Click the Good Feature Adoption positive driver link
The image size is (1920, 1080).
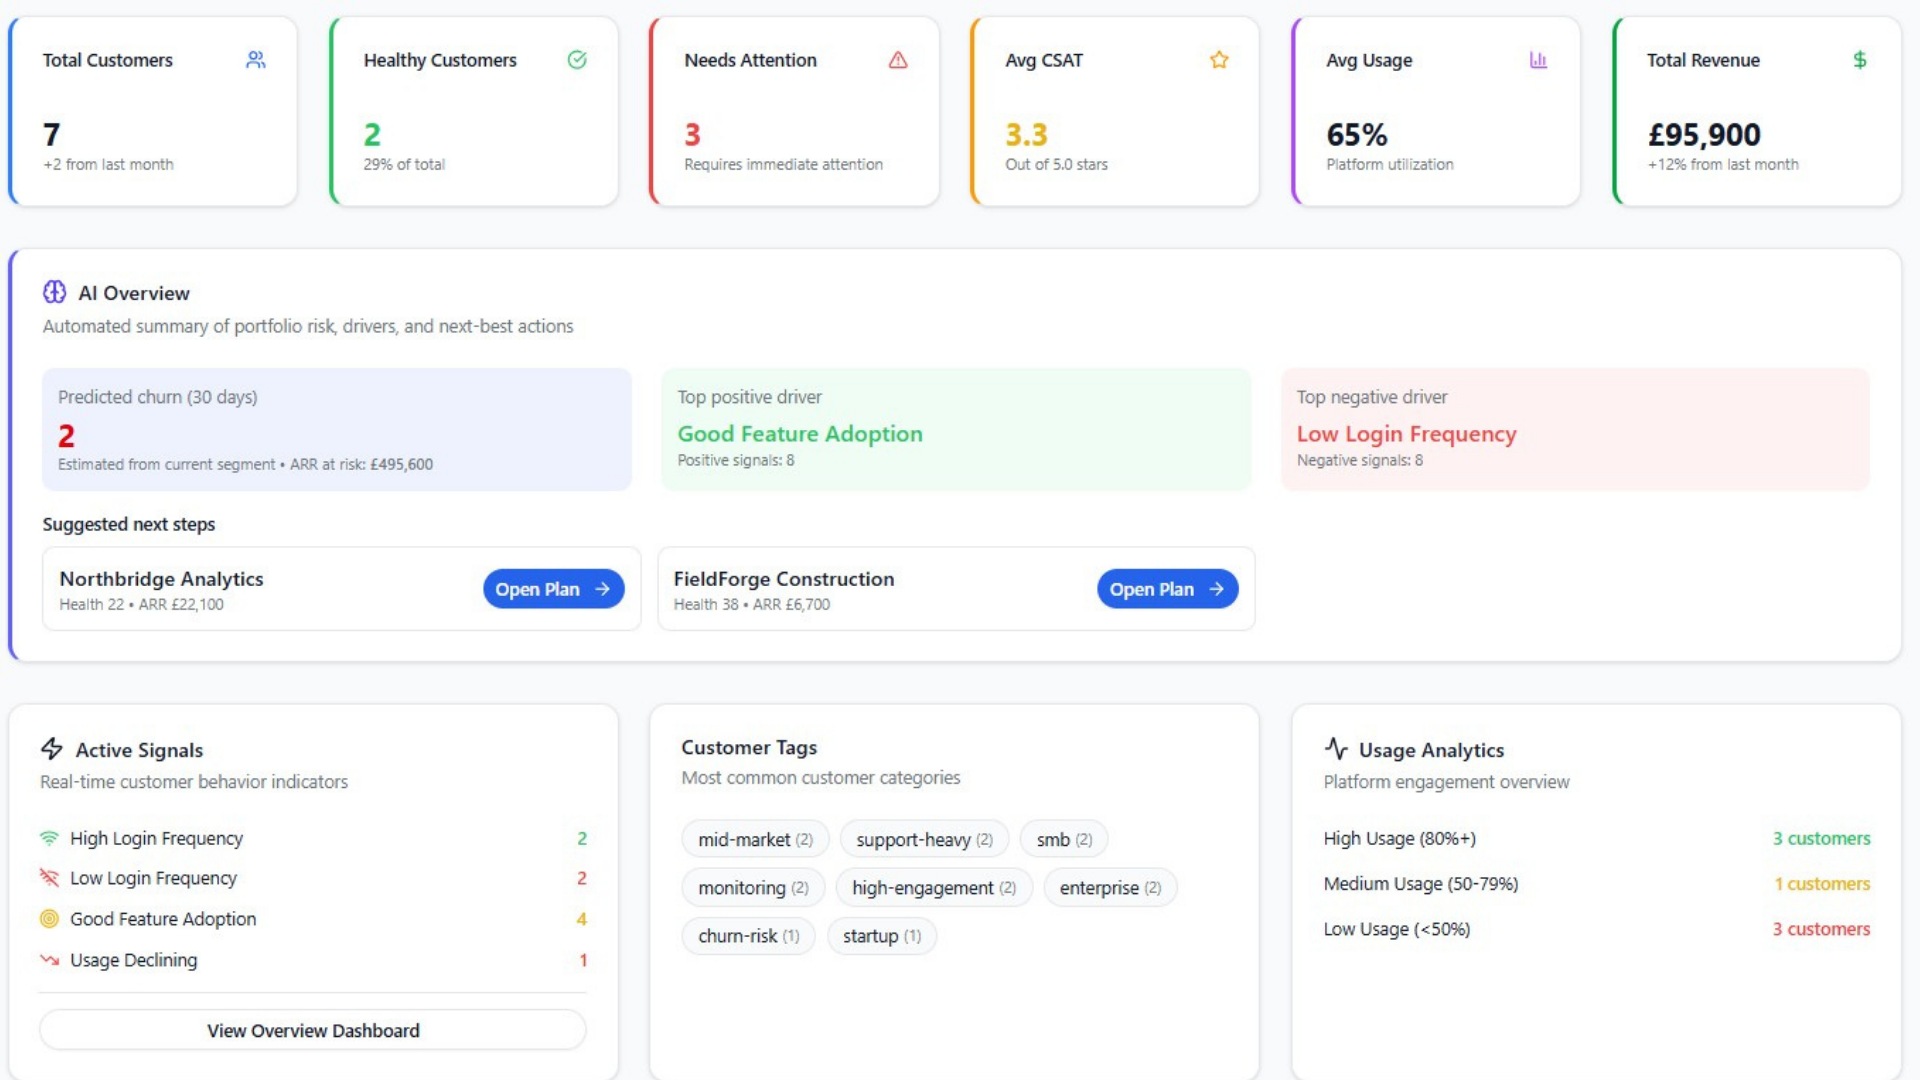tap(799, 434)
